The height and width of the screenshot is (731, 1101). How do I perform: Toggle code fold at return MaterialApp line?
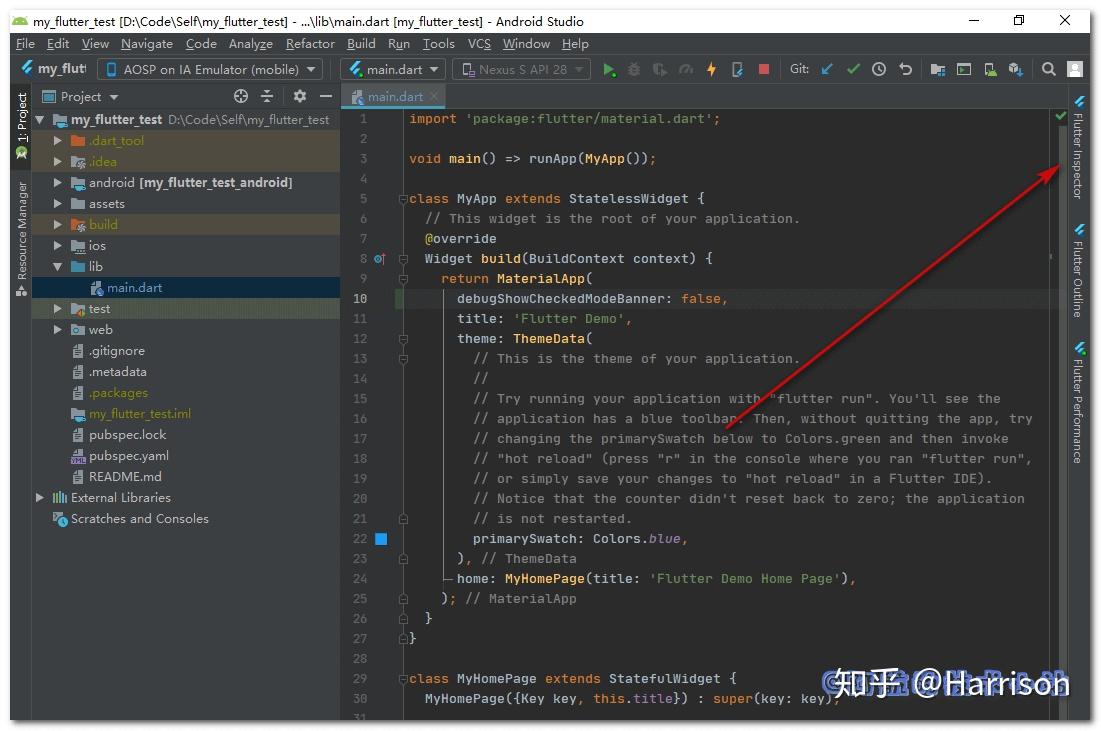pos(403,279)
